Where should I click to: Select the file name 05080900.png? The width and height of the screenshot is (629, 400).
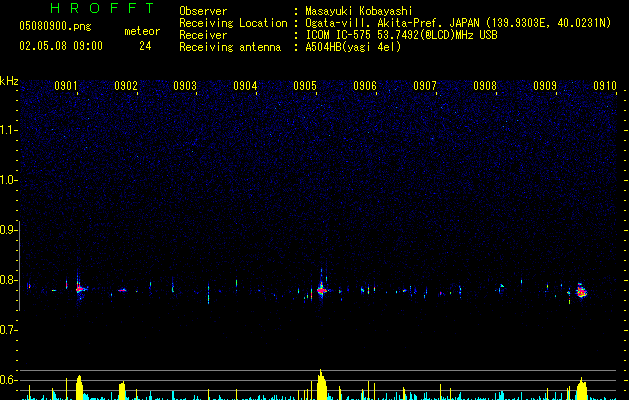(x=55, y=26)
